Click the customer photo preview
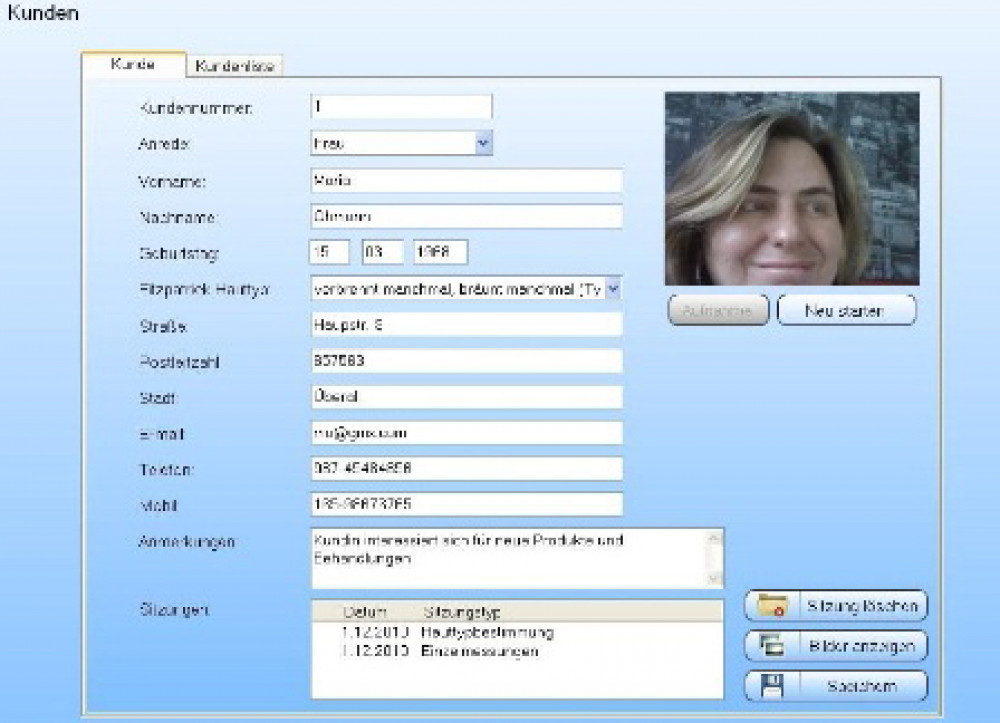Image resolution: width=1000 pixels, height=723 pixels. pyautogui.click(x=792, y=189)
